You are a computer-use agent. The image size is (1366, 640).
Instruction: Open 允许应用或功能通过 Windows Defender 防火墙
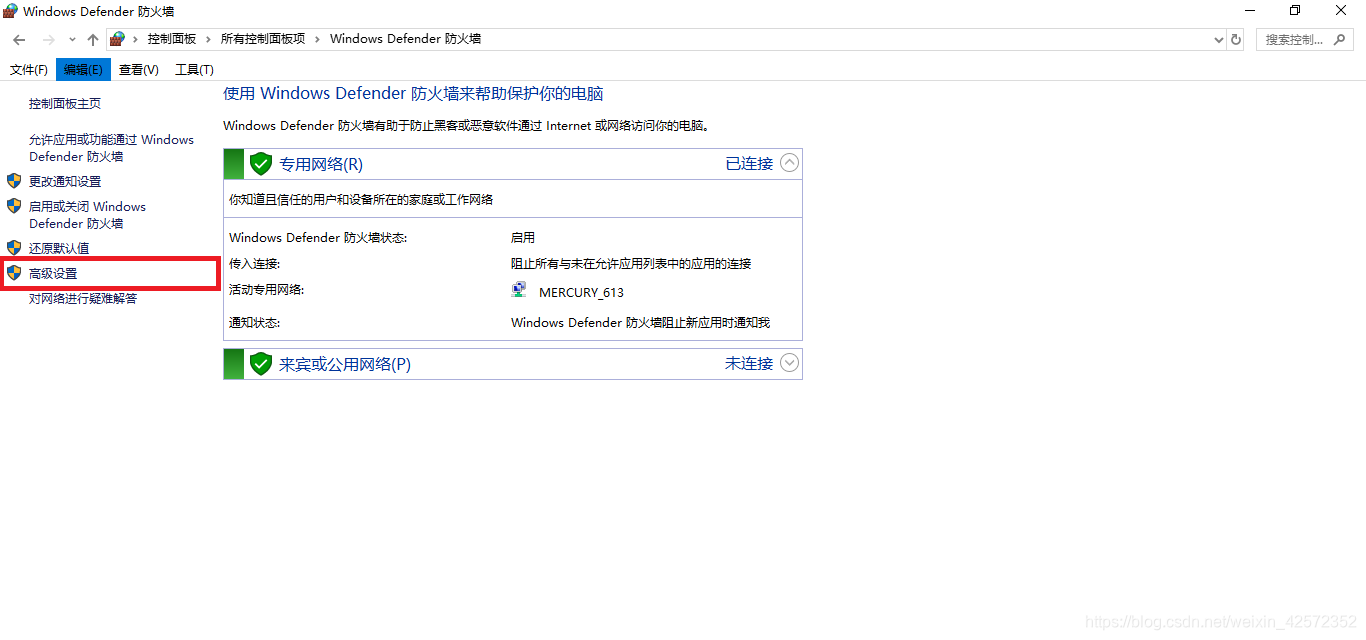click(x=111, y=148)
